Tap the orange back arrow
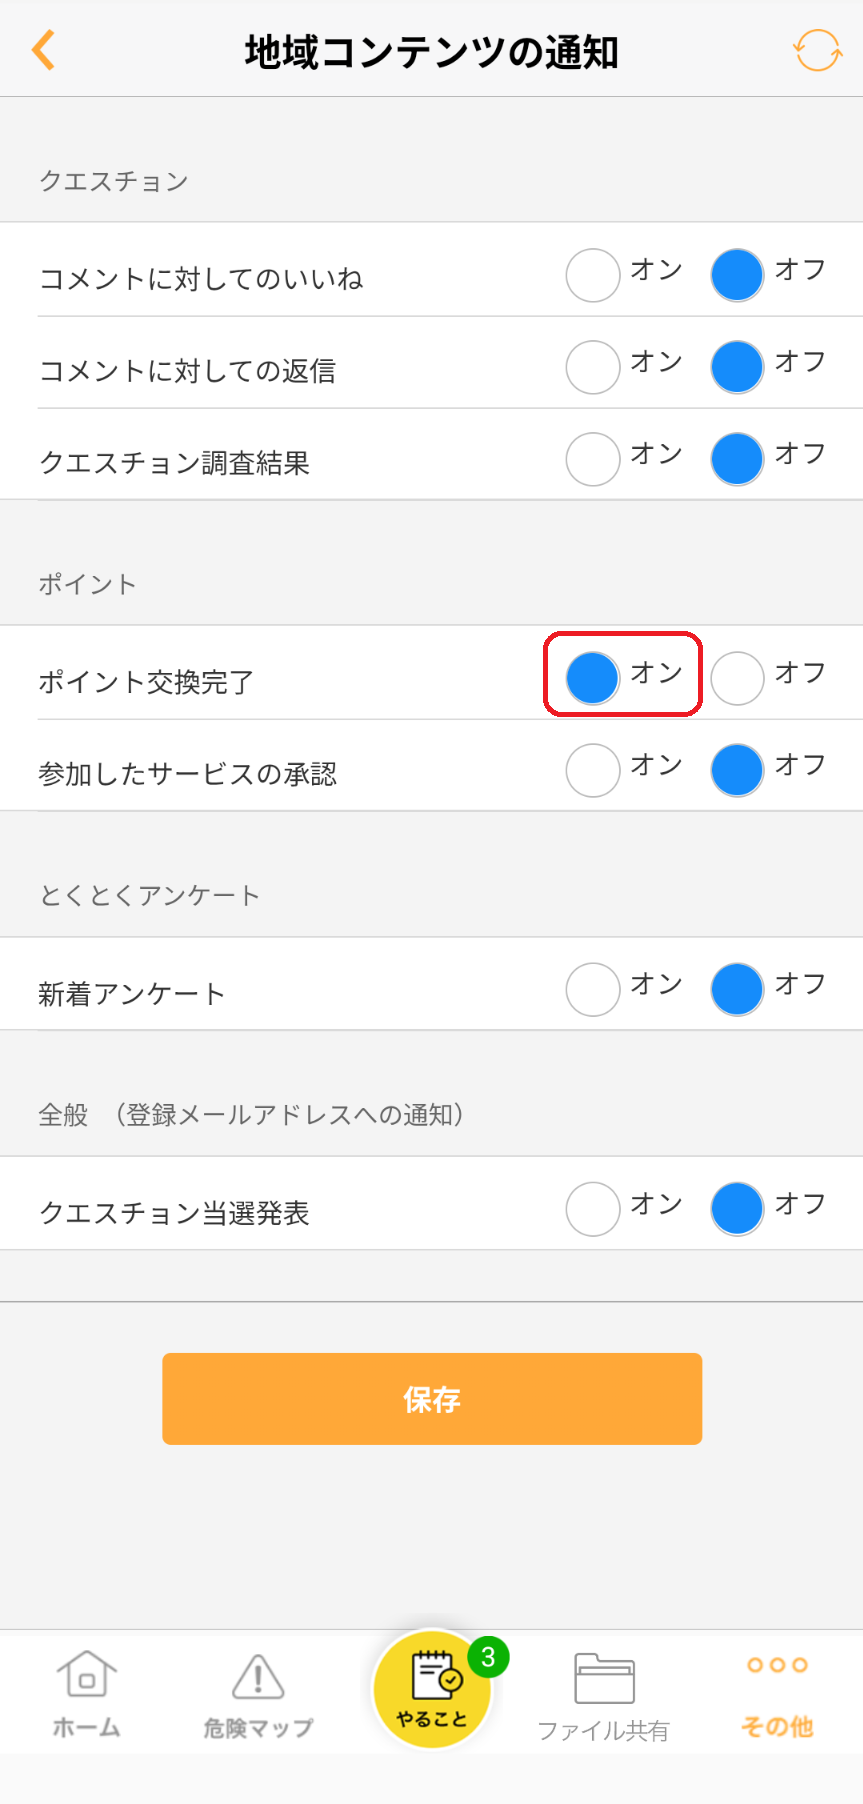The height and width of the screenshot is (1804, 863). point(43,50)
